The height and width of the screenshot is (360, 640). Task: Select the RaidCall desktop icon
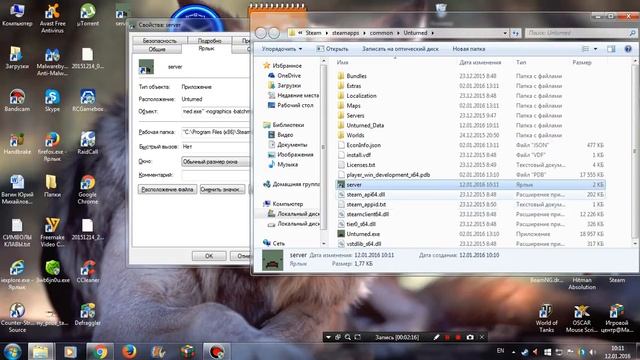click(x=88, y=144)
